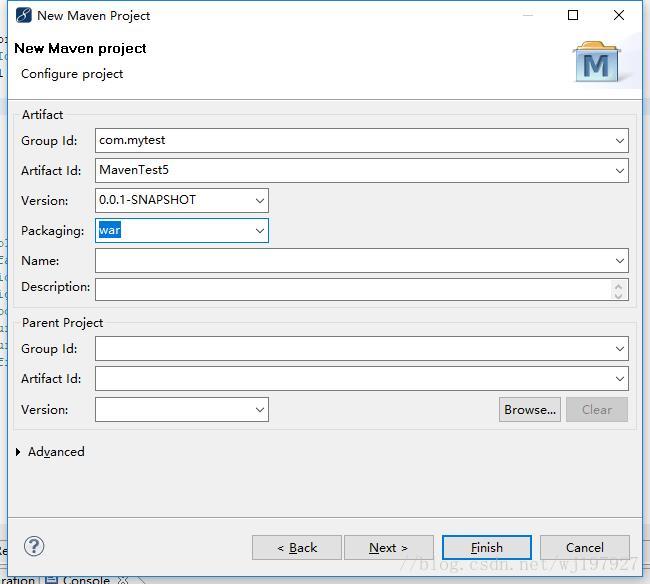Click the Description: label

point(56,287)
